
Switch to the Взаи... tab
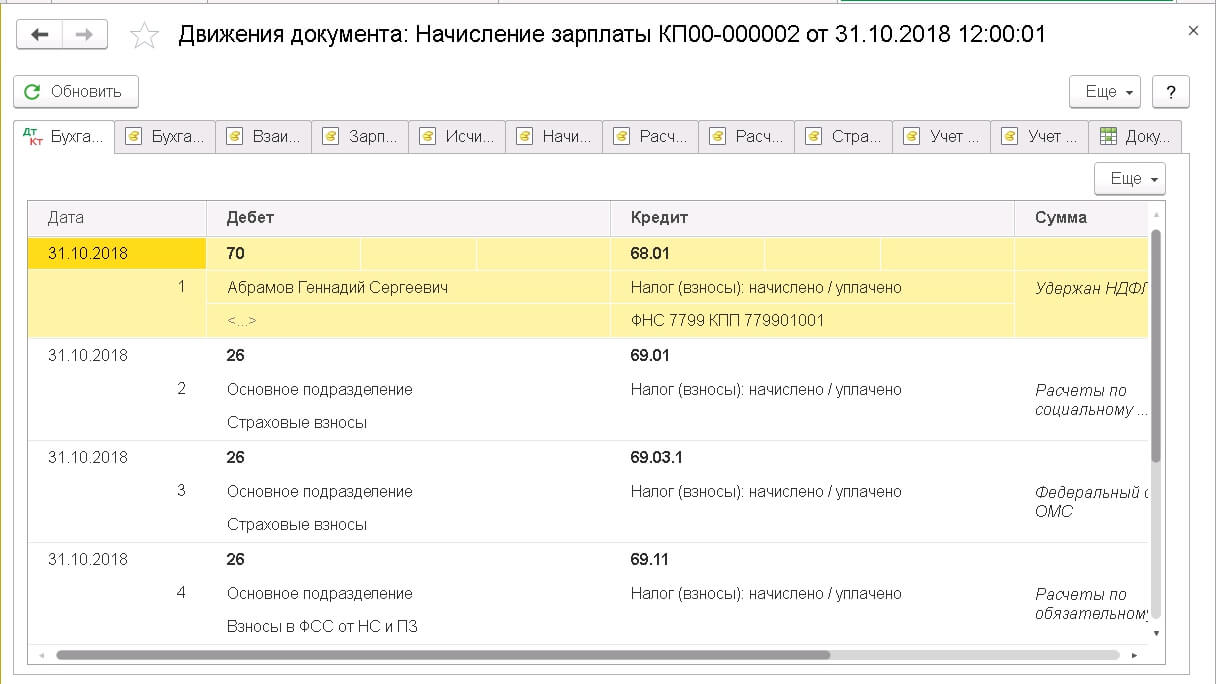(264, 137)
